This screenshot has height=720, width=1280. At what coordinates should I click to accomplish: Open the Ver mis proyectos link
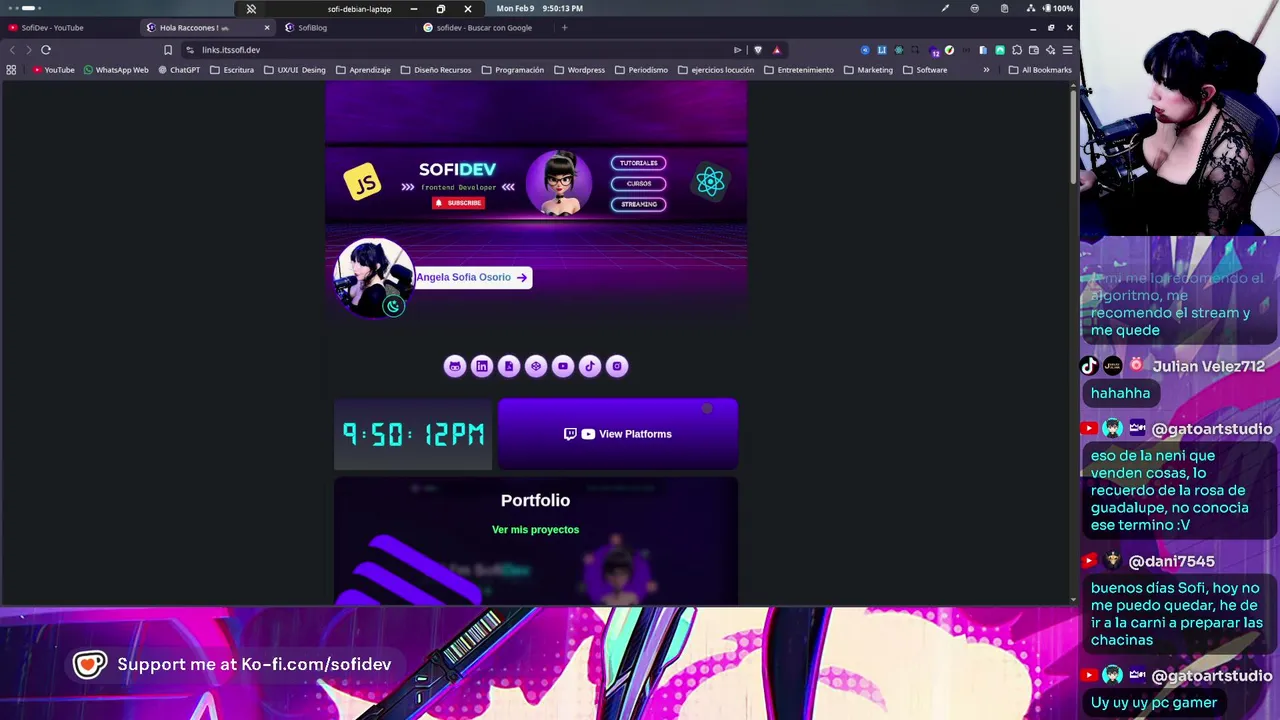coord(535,530)
